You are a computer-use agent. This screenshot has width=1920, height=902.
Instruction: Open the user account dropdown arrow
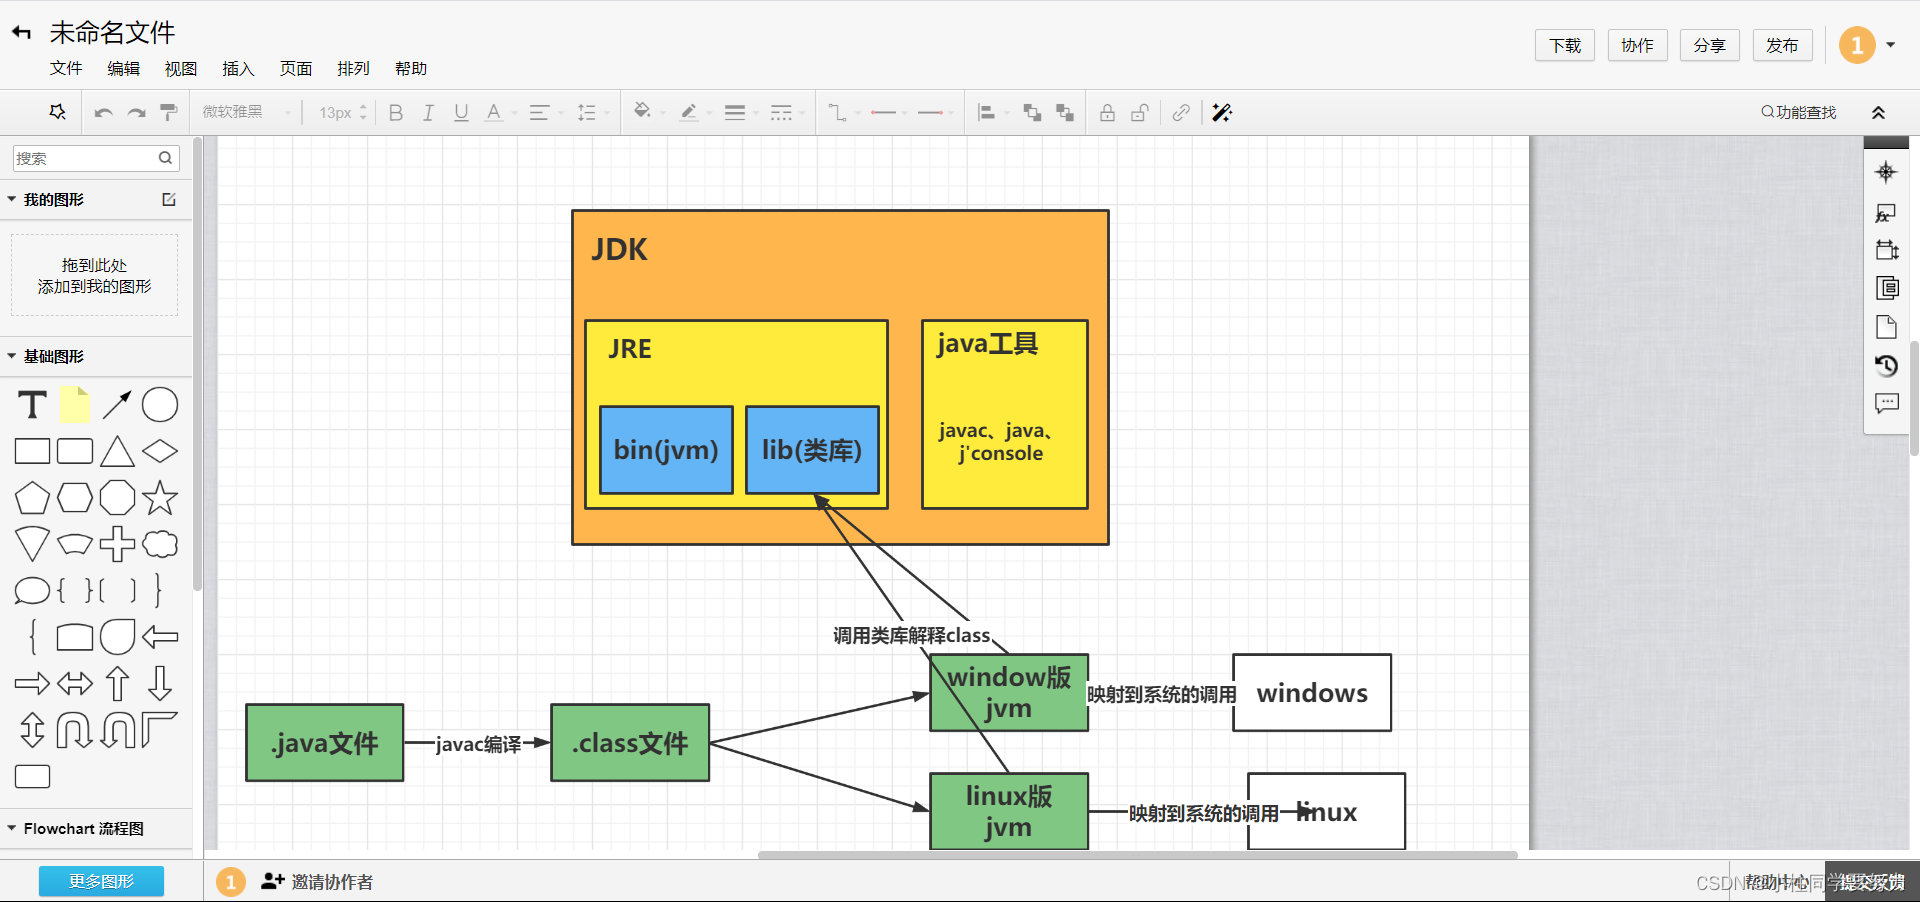click(1890, 45)
